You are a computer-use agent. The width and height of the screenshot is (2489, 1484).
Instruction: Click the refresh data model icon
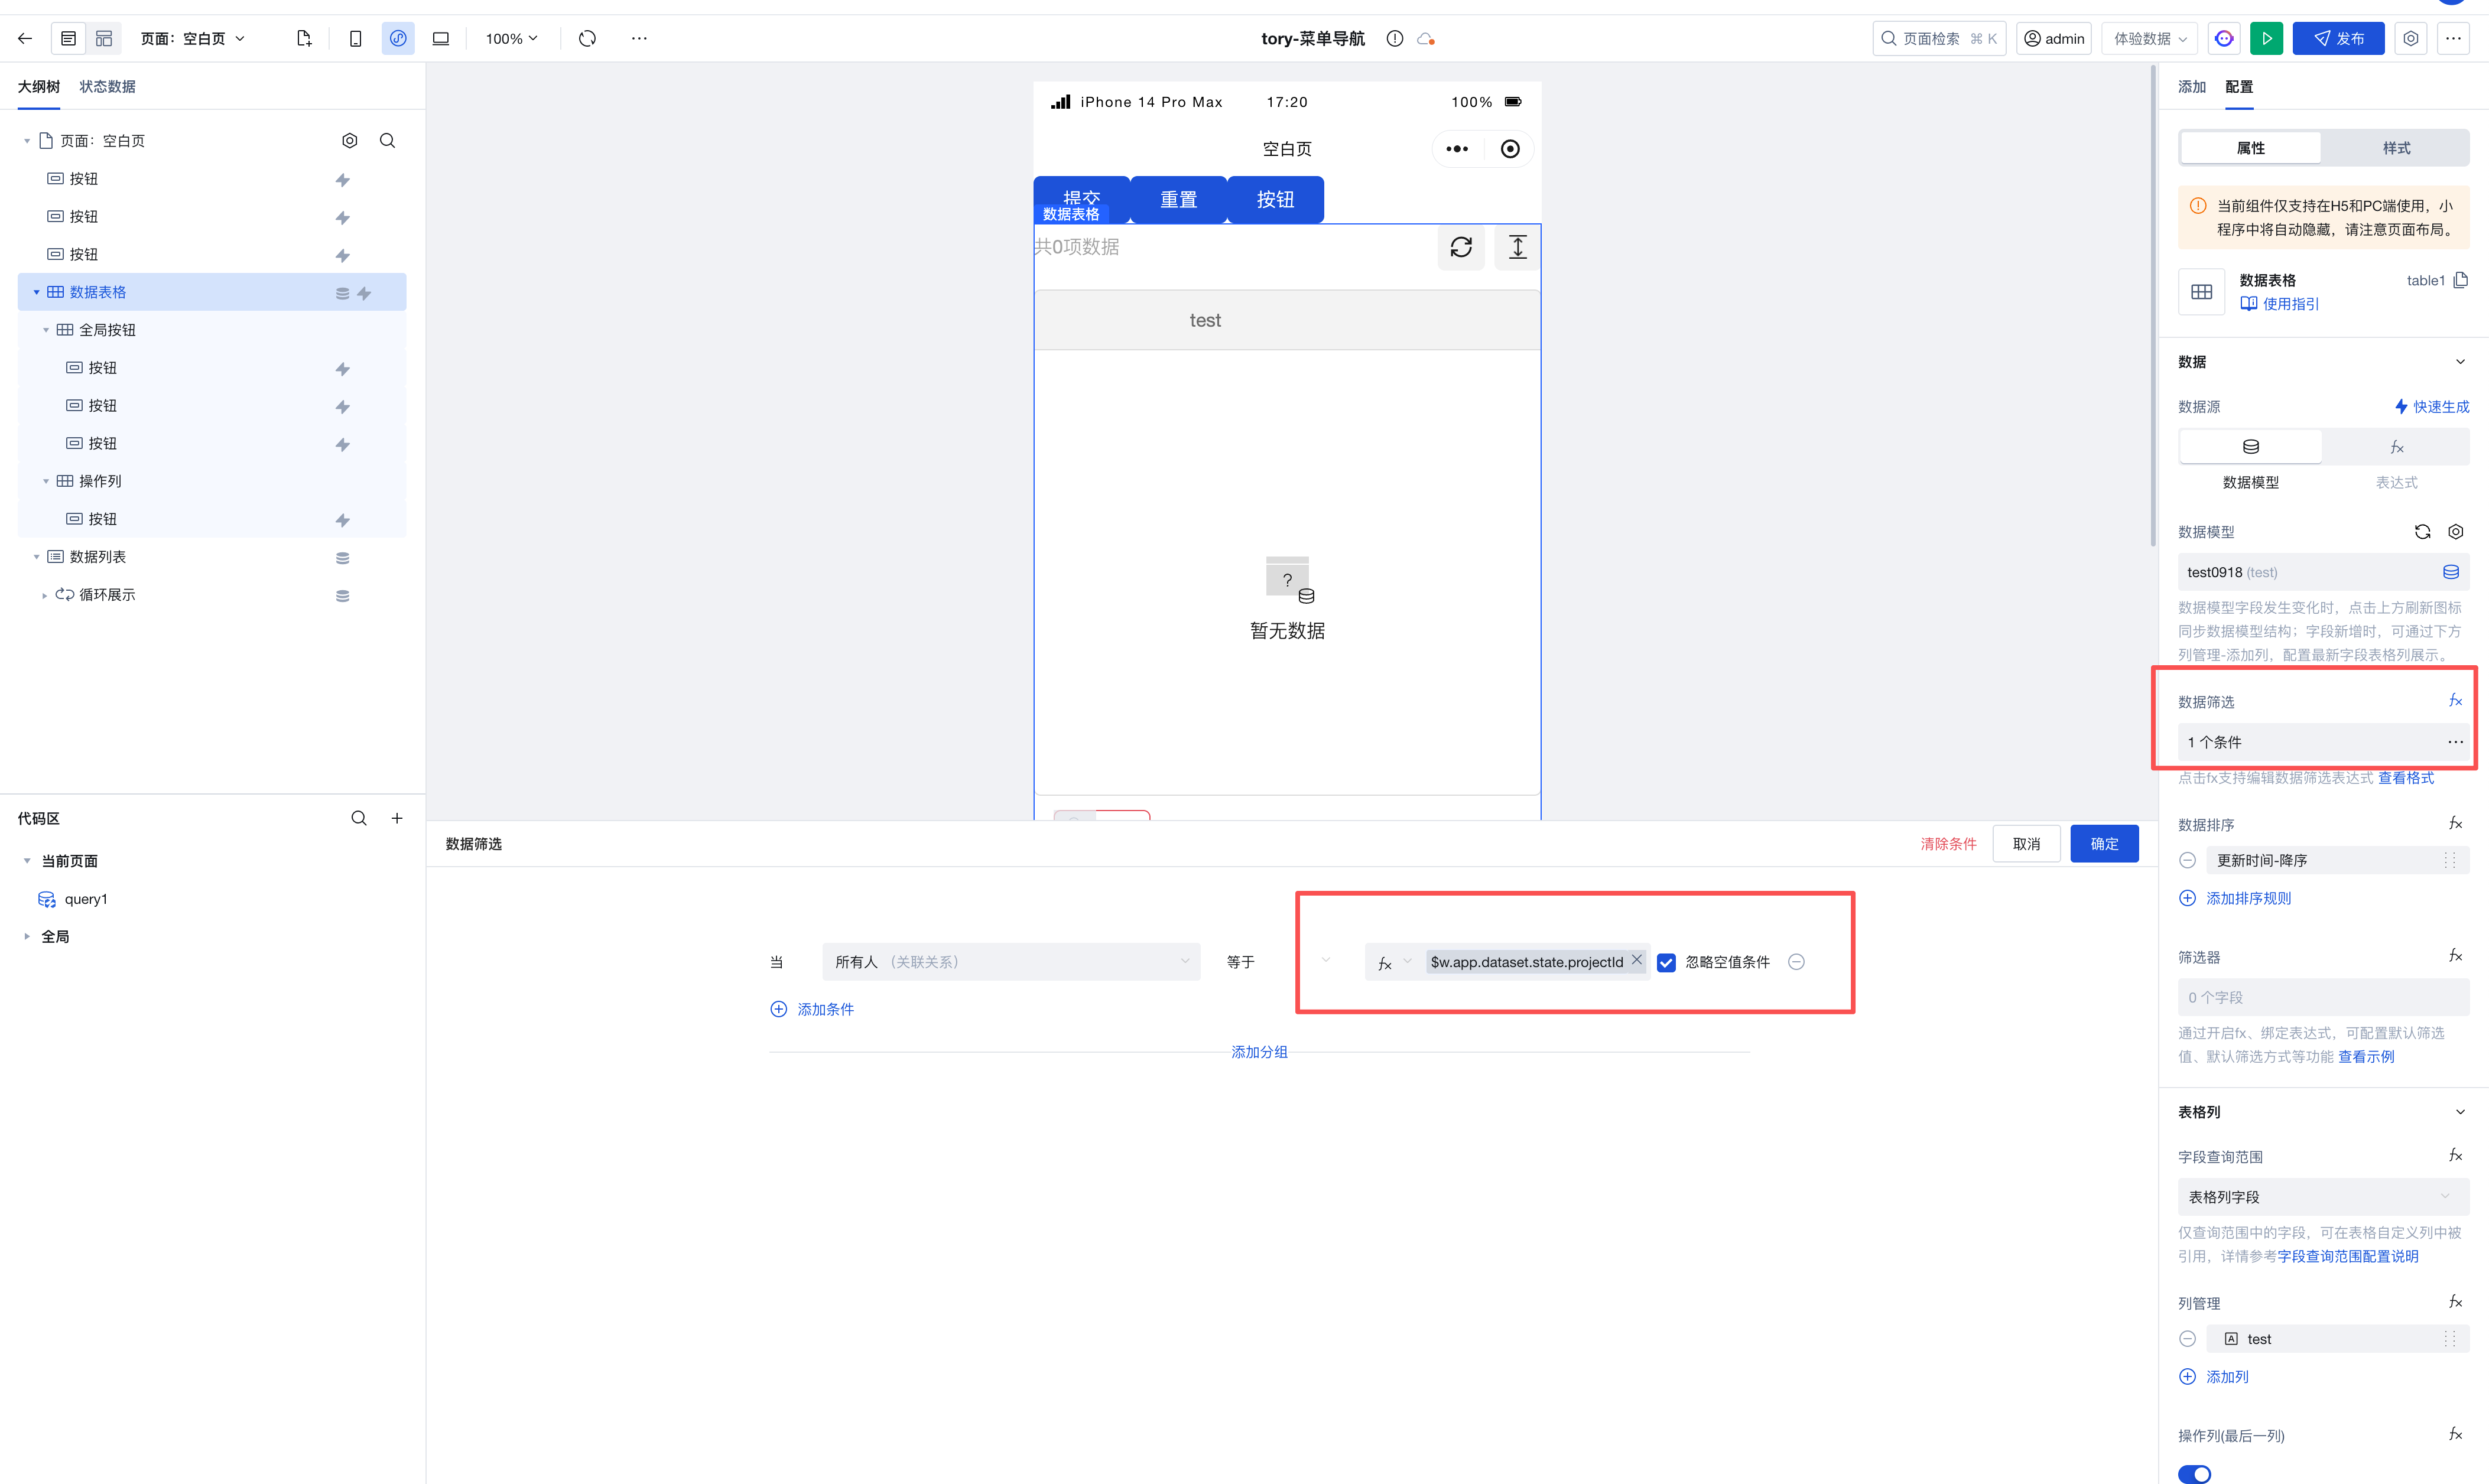coord(2421,532)
